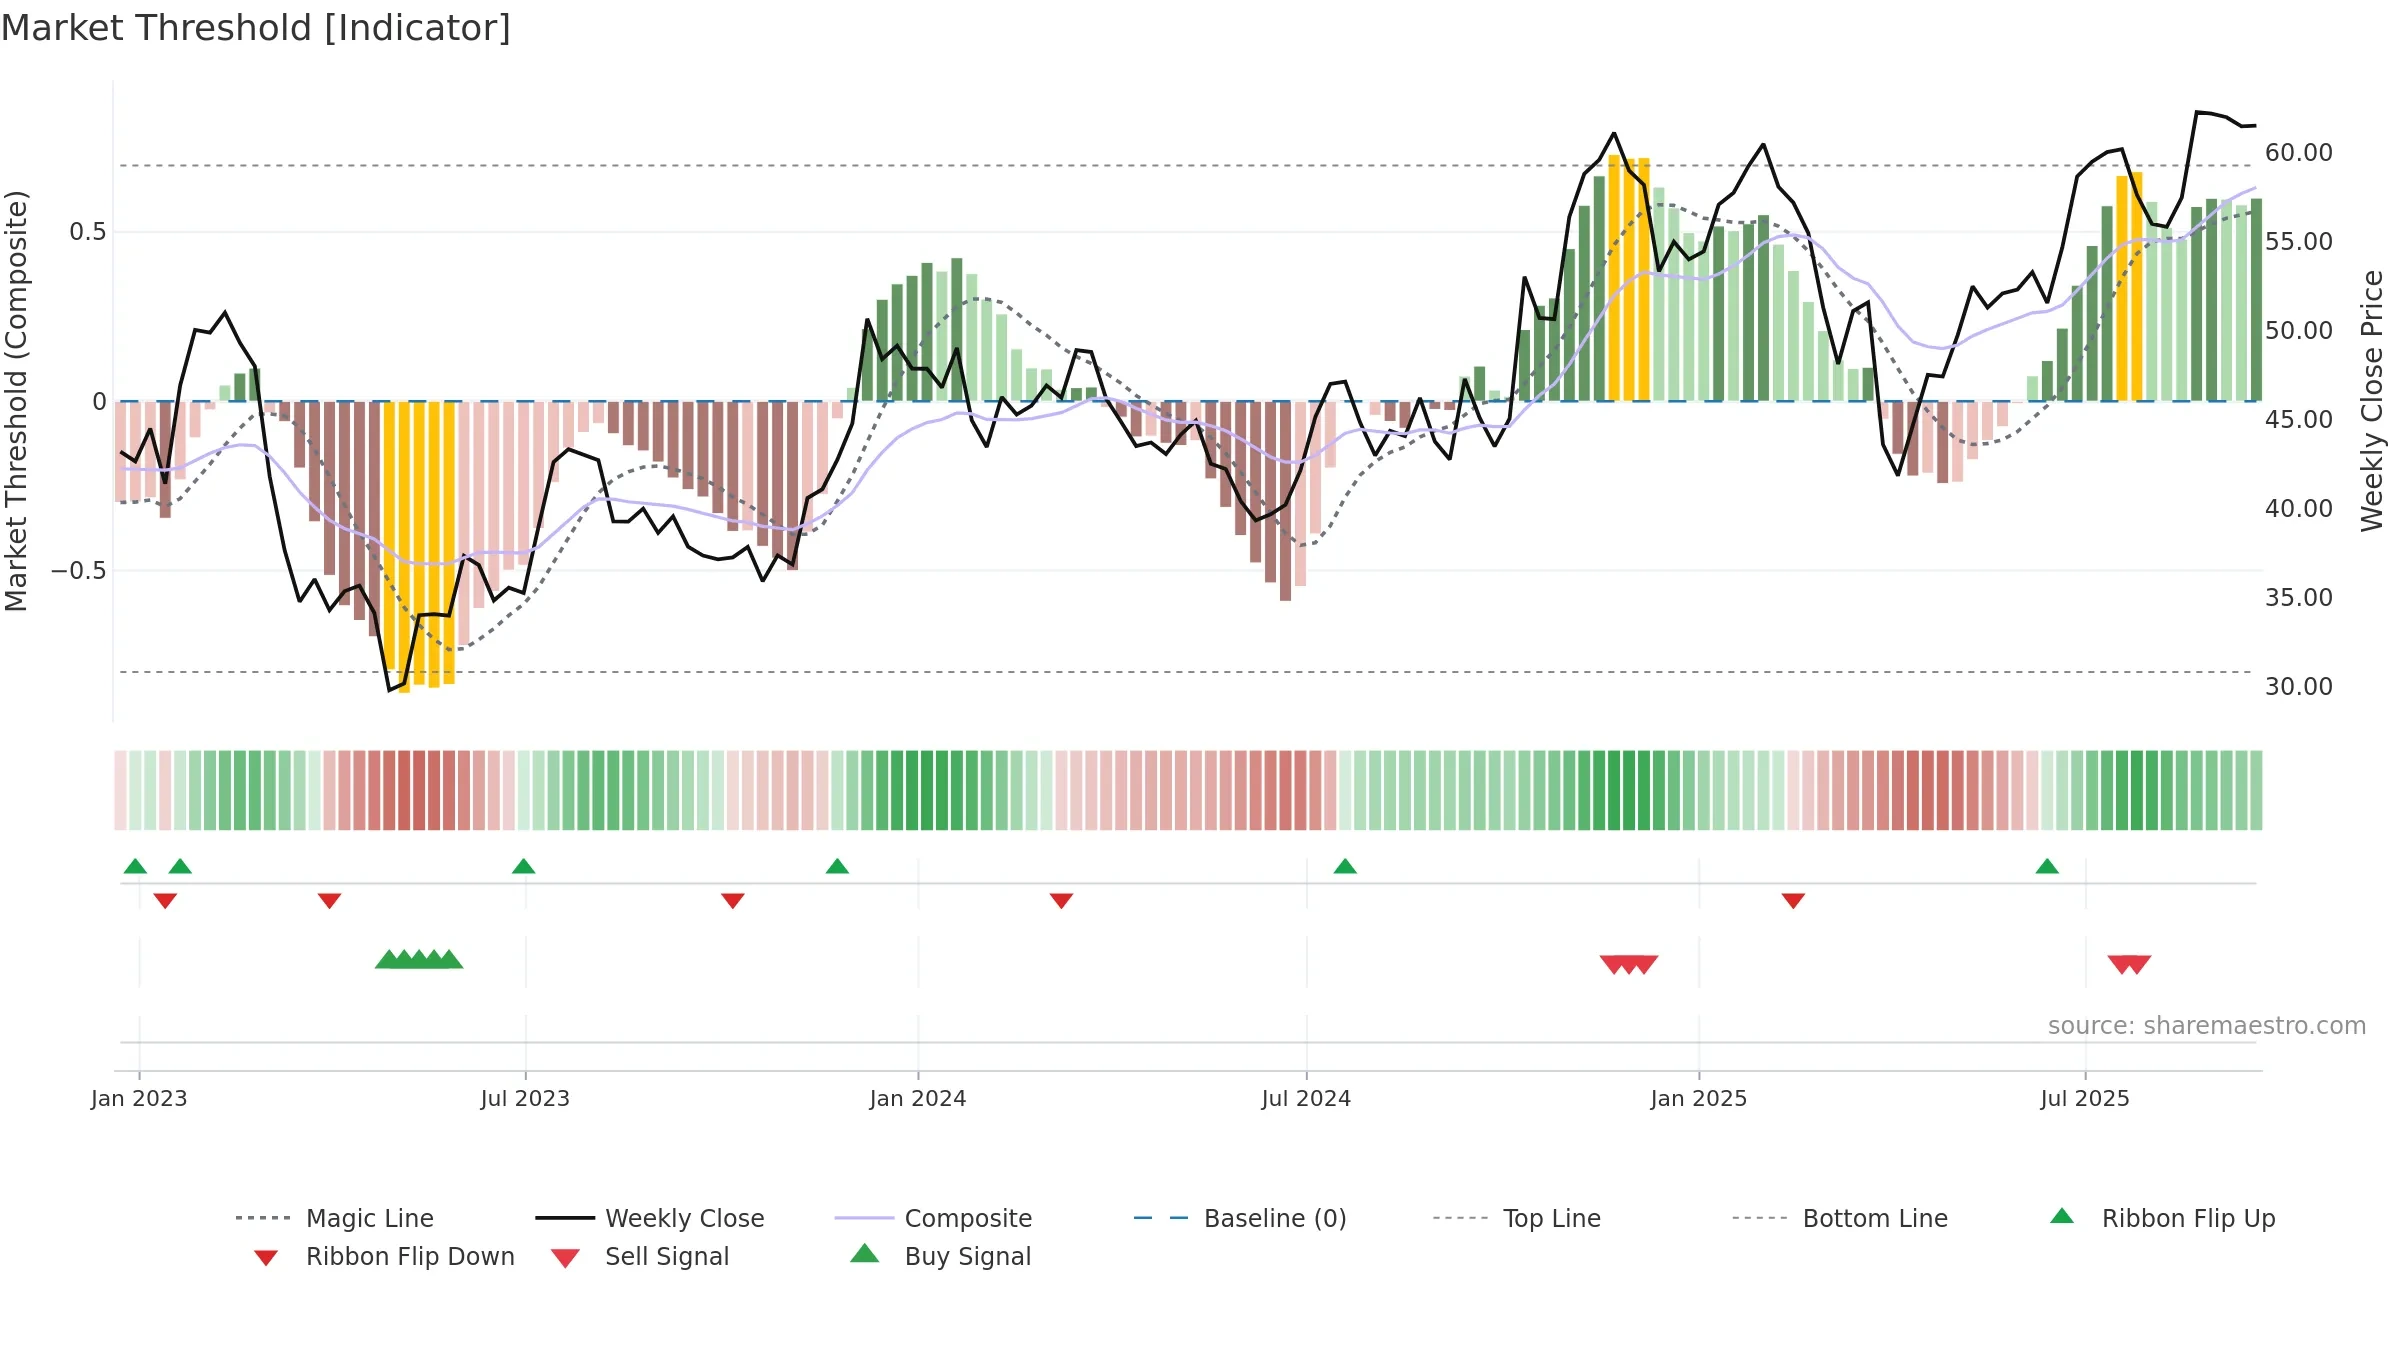
Task: Click the 0.5 composite axis tick label
Action: click(88, 232)
